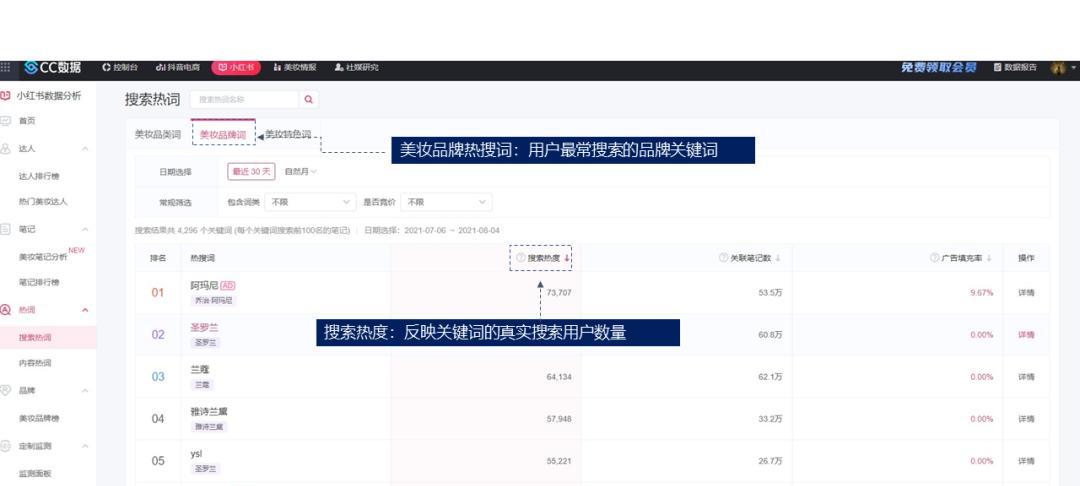Open 控制台 in the top navigation
Image resolution: width=1080 pixels, height=486 pixels.
coord(120,67)
